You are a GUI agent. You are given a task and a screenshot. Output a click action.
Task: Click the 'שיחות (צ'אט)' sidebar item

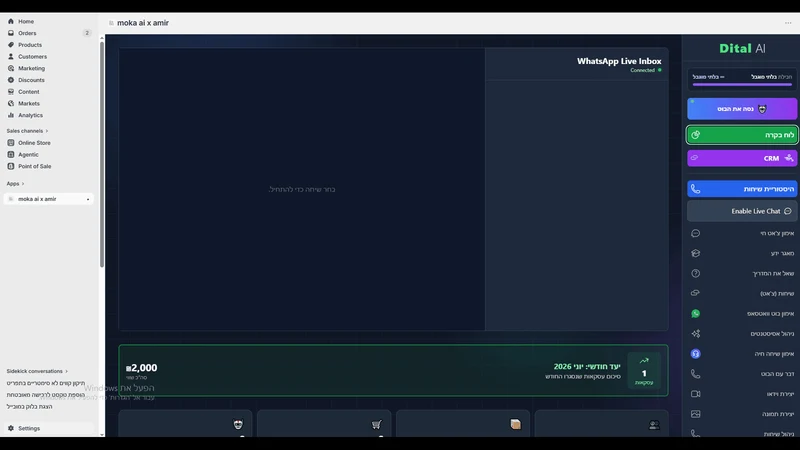click(x=742, y=293)
